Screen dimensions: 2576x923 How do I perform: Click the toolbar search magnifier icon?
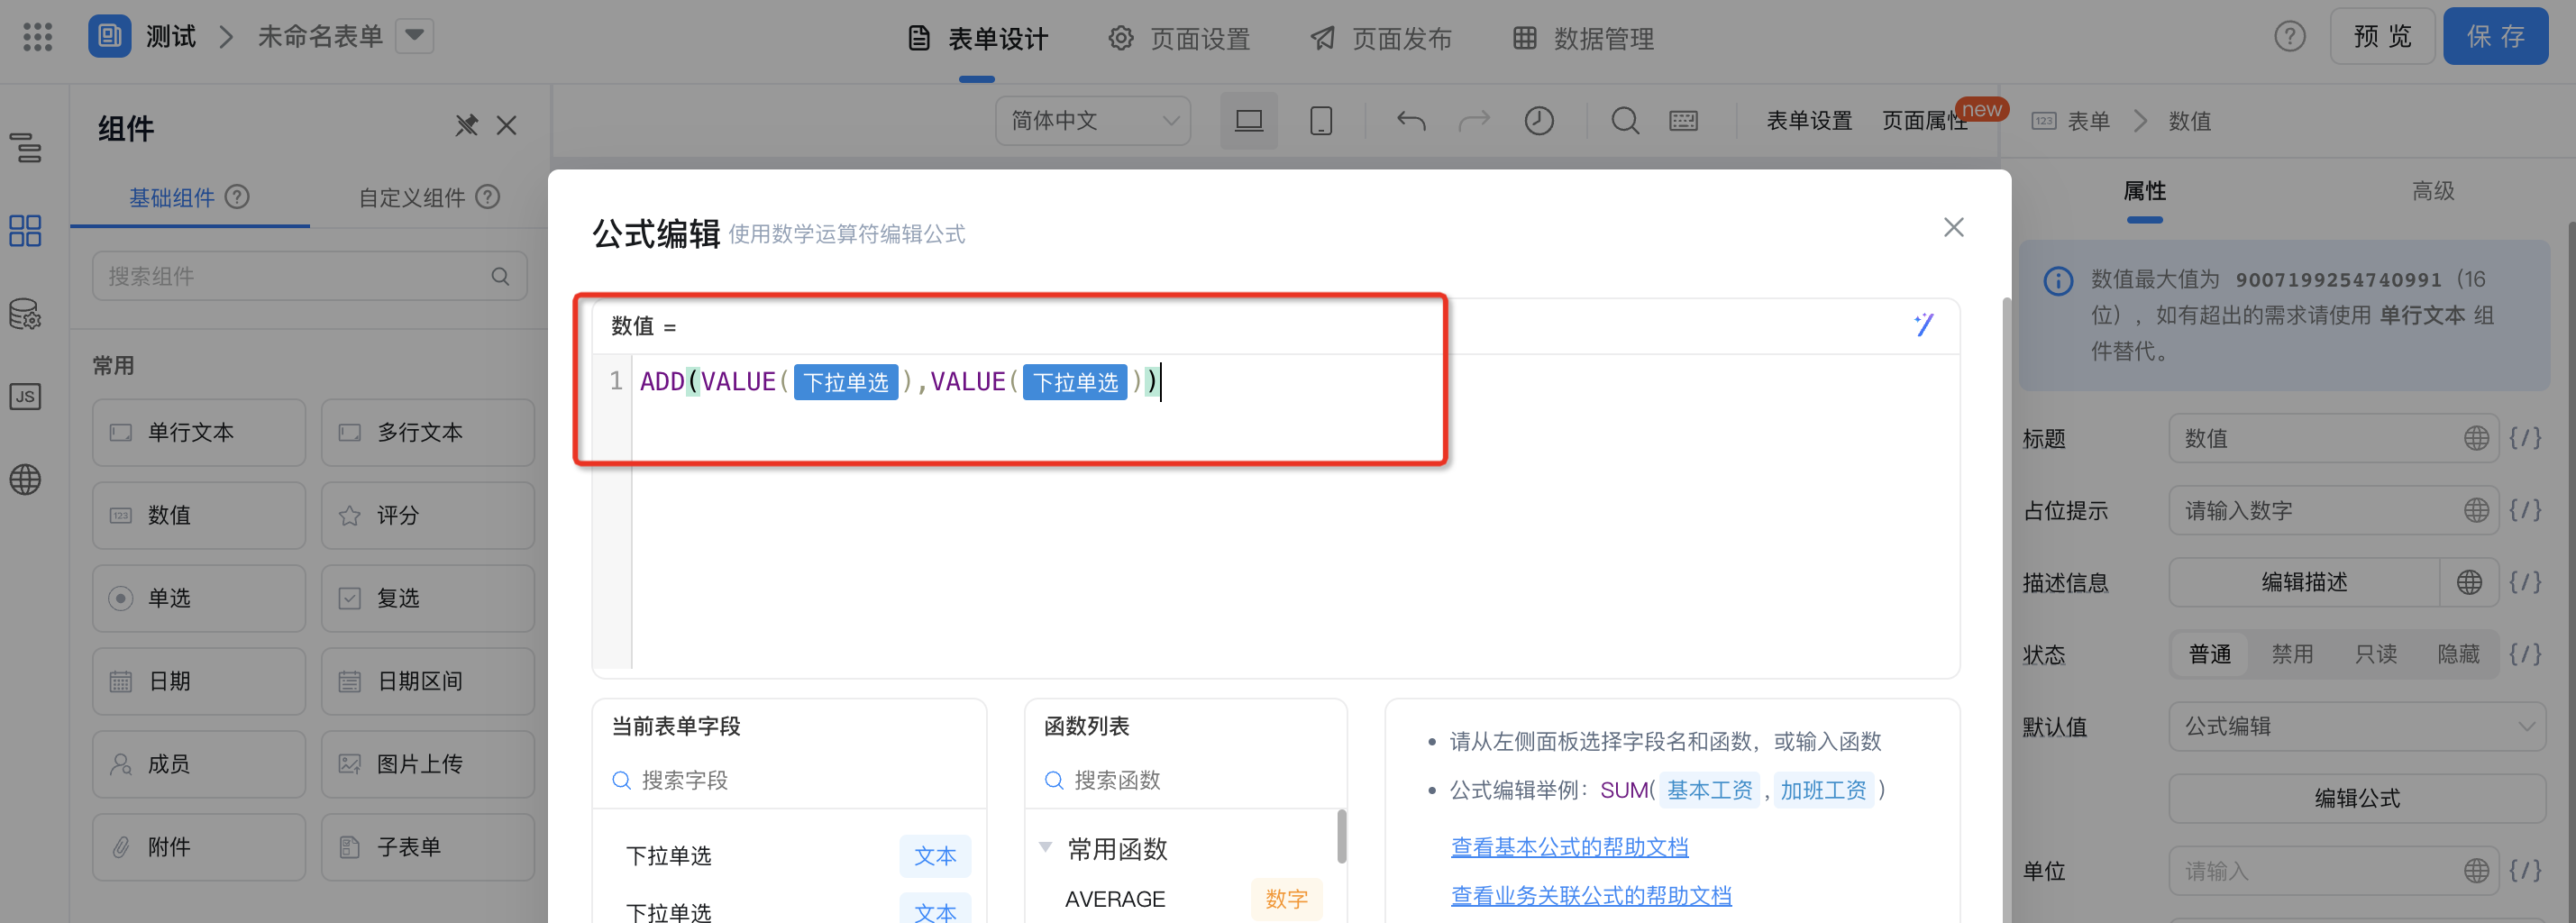pyautogui.click(x=1625, y=121)
